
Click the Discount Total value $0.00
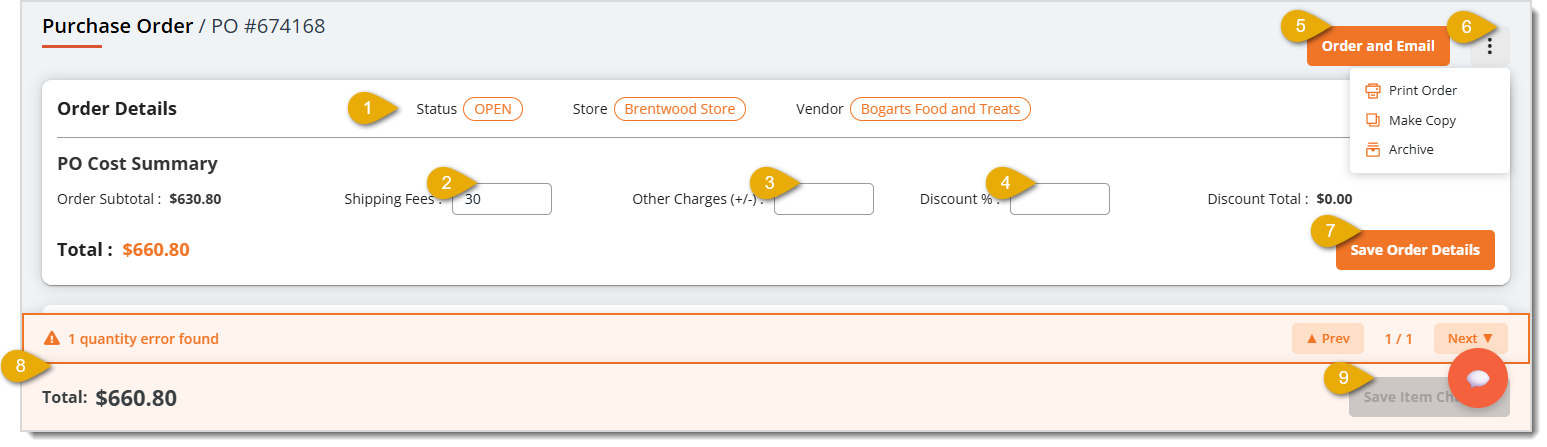[x=1334, y=199]
